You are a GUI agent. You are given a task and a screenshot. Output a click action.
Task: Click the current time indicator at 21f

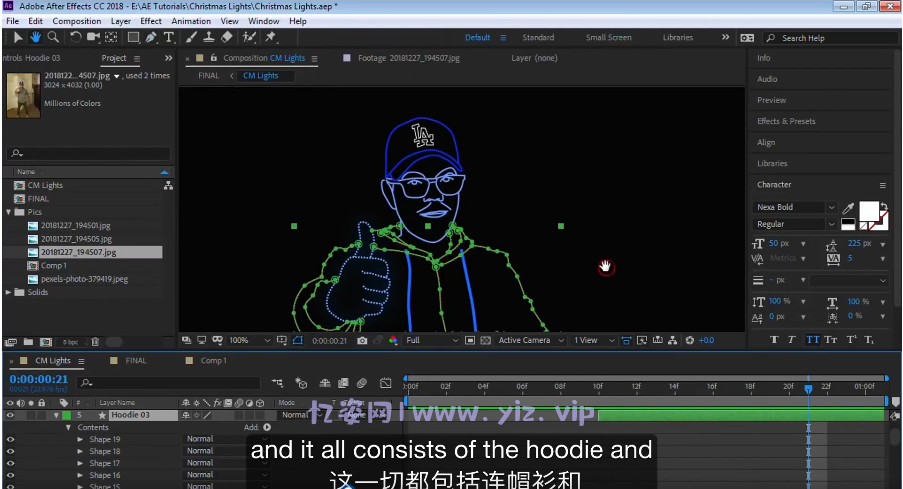808,389
